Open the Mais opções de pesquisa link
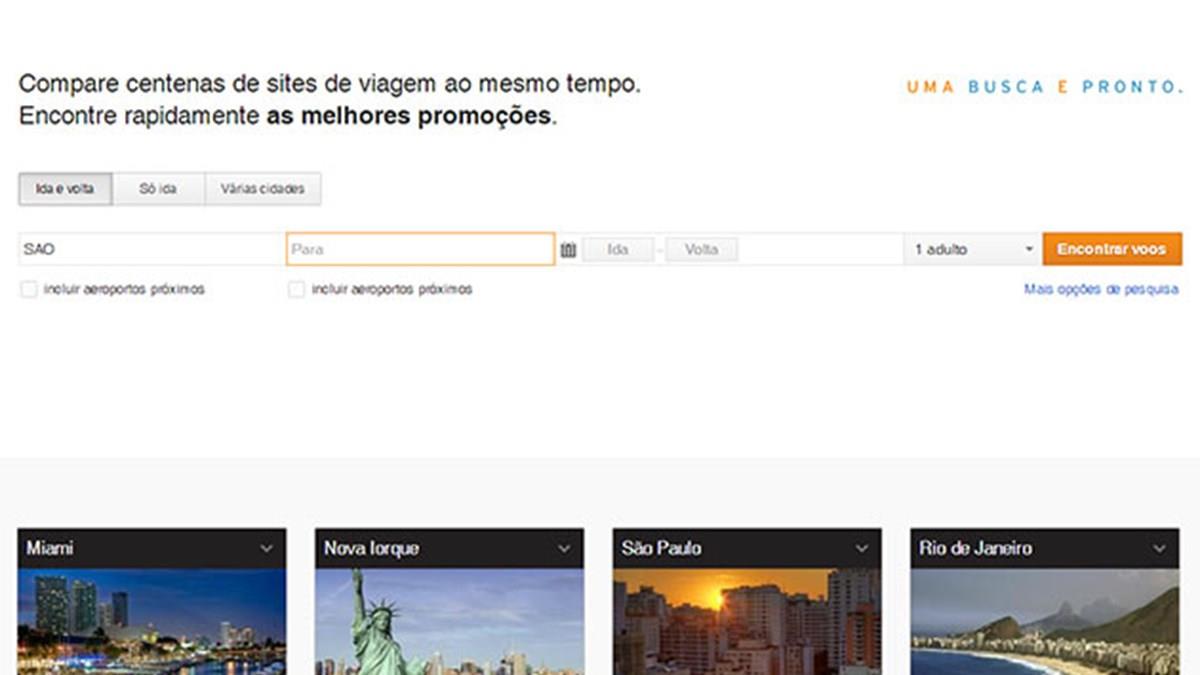1200x675 pixels. pos(1101,290)
